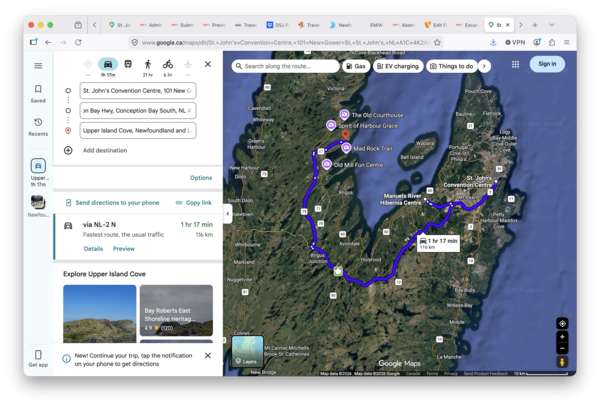The height and width of the screenshot is (407, 600).
Task: Open Street View Pegman
Action: (562, 362)
